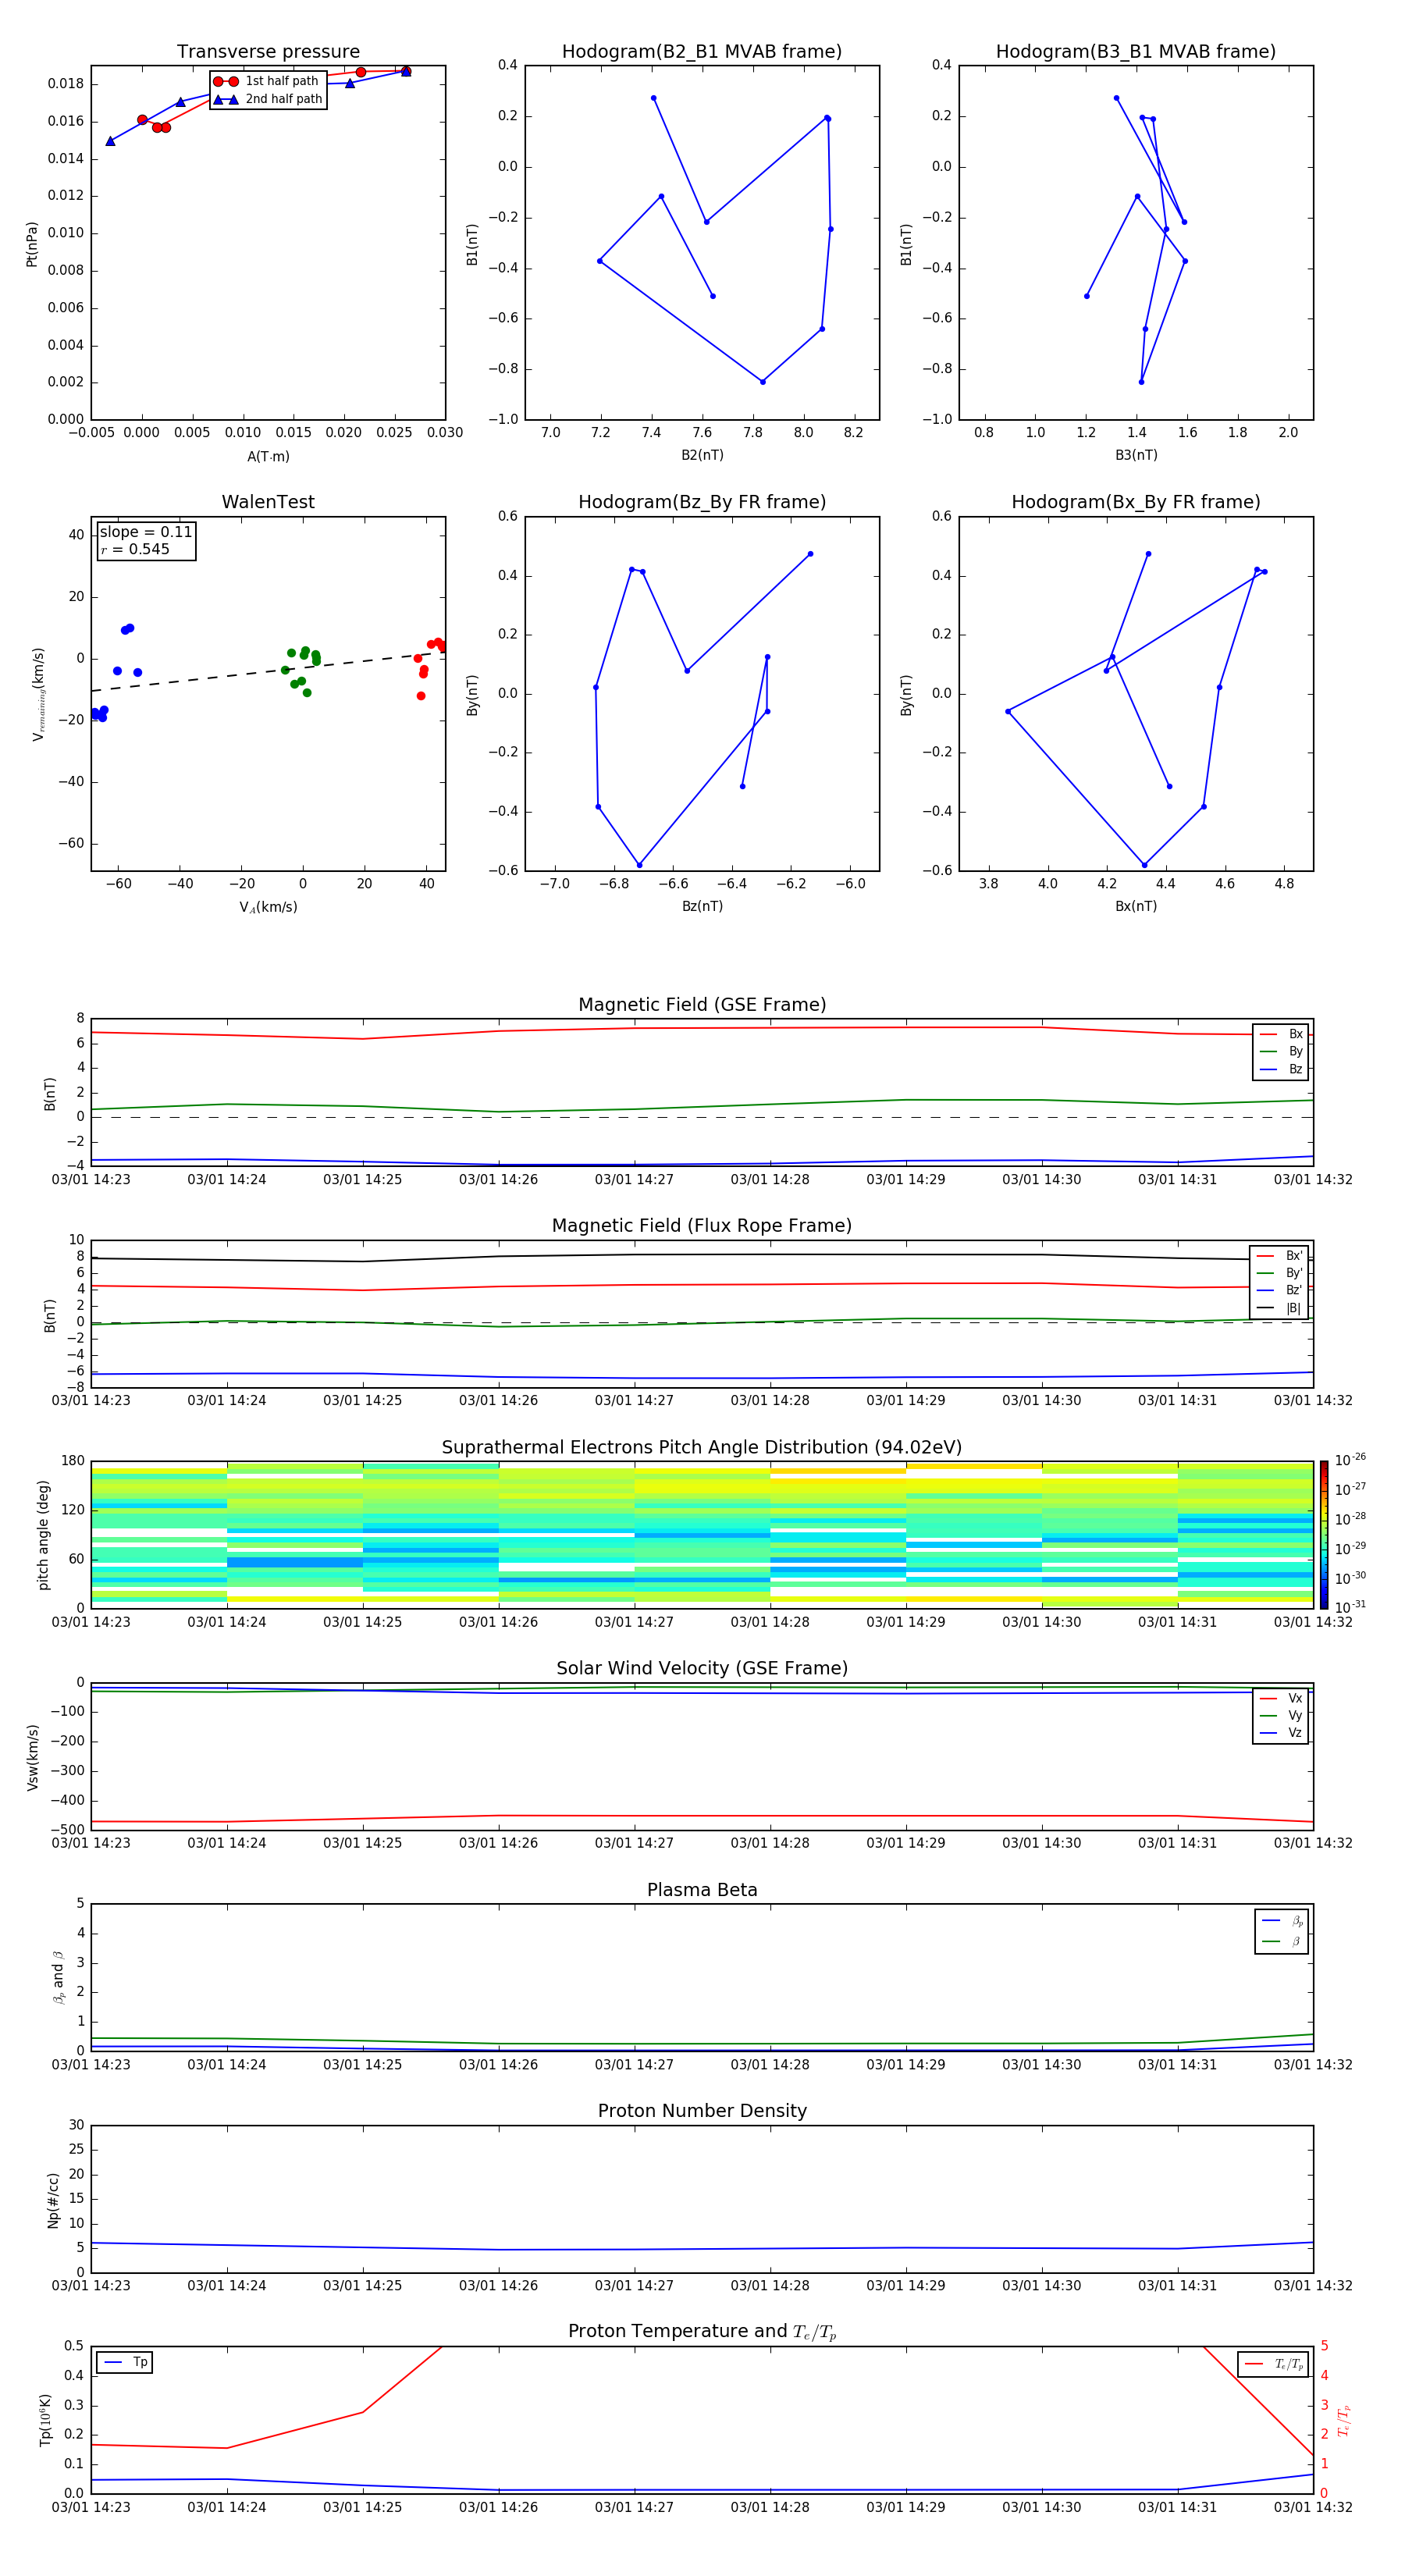
Task: Select the "Hodogram(B2_B1 MVAB frame)" title
Action: click(701, 52)
